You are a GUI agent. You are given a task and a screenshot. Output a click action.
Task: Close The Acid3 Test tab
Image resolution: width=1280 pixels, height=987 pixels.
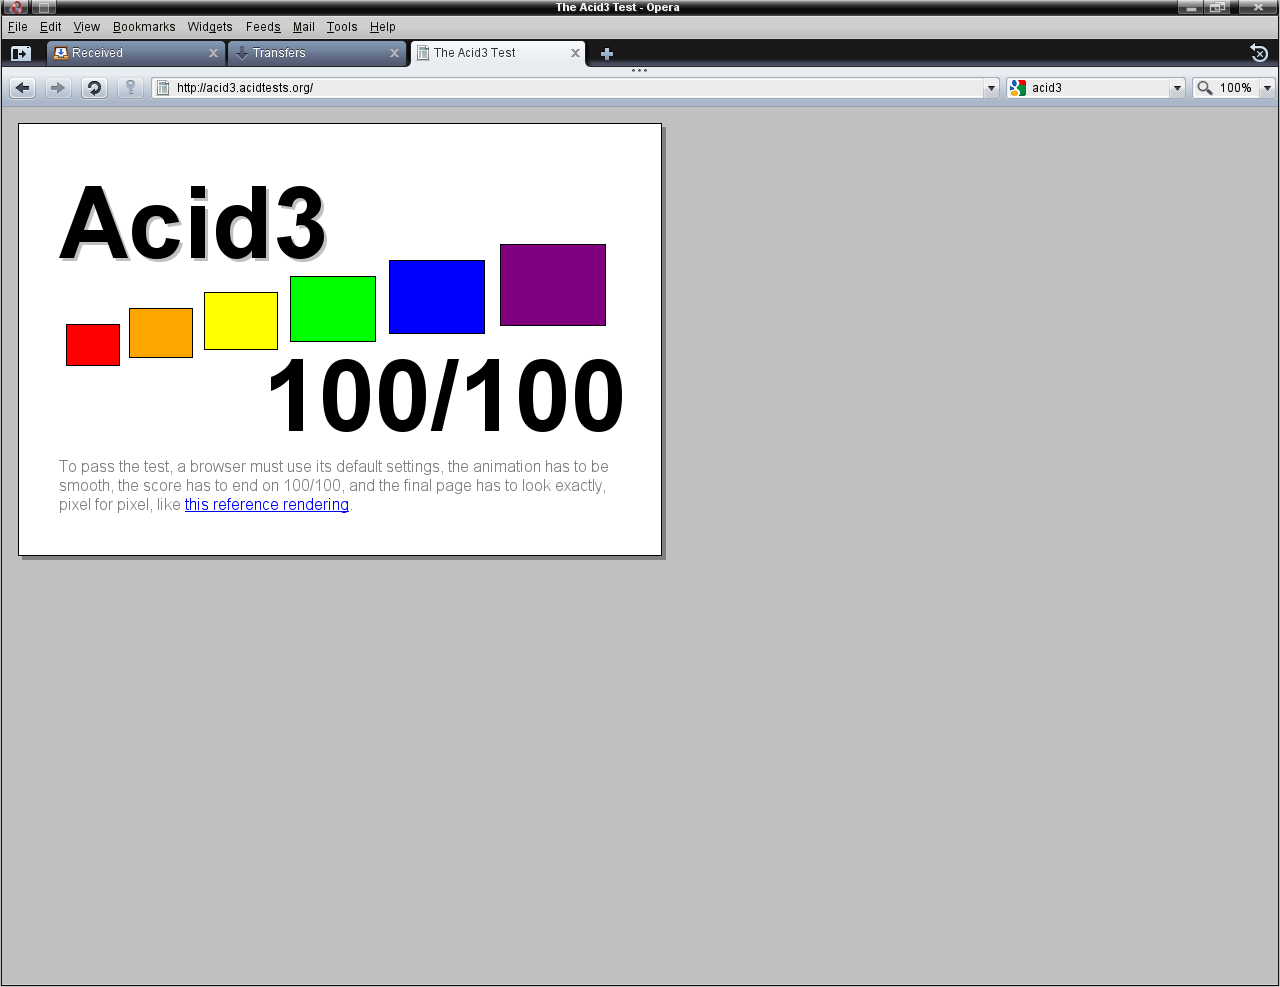575,53
